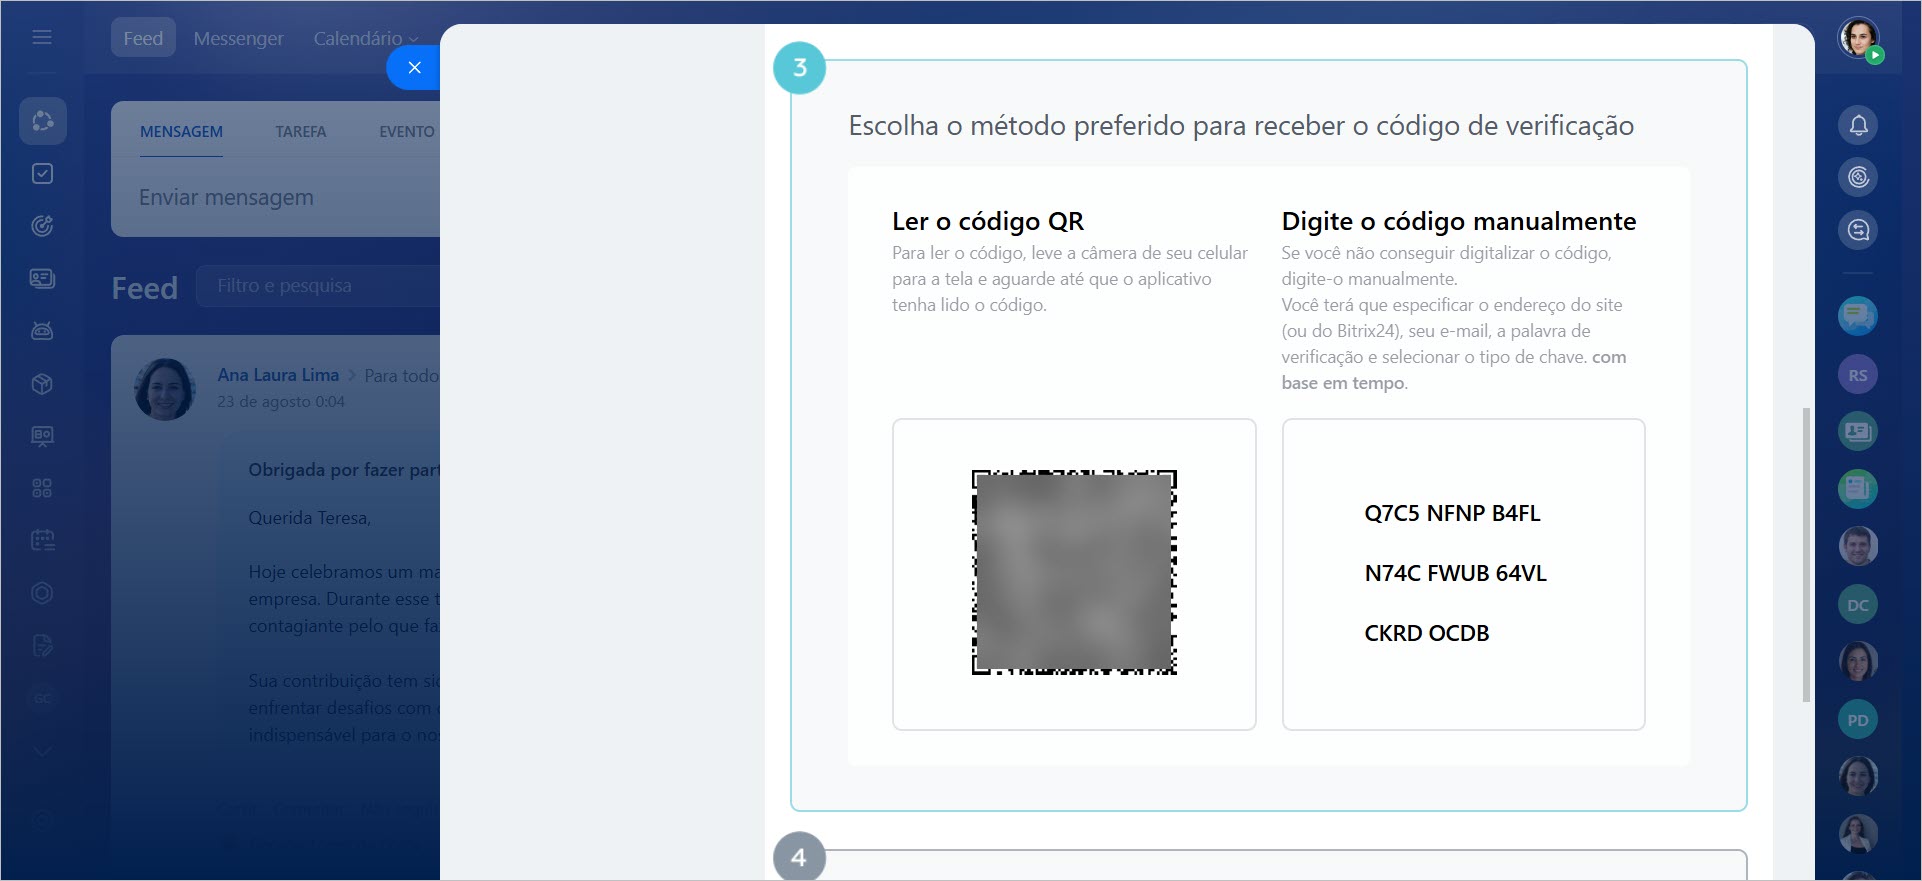This screenshot has height=881, width=1922.
Task: Select the MENSAGEM tab
Action: tap(181, 132)
